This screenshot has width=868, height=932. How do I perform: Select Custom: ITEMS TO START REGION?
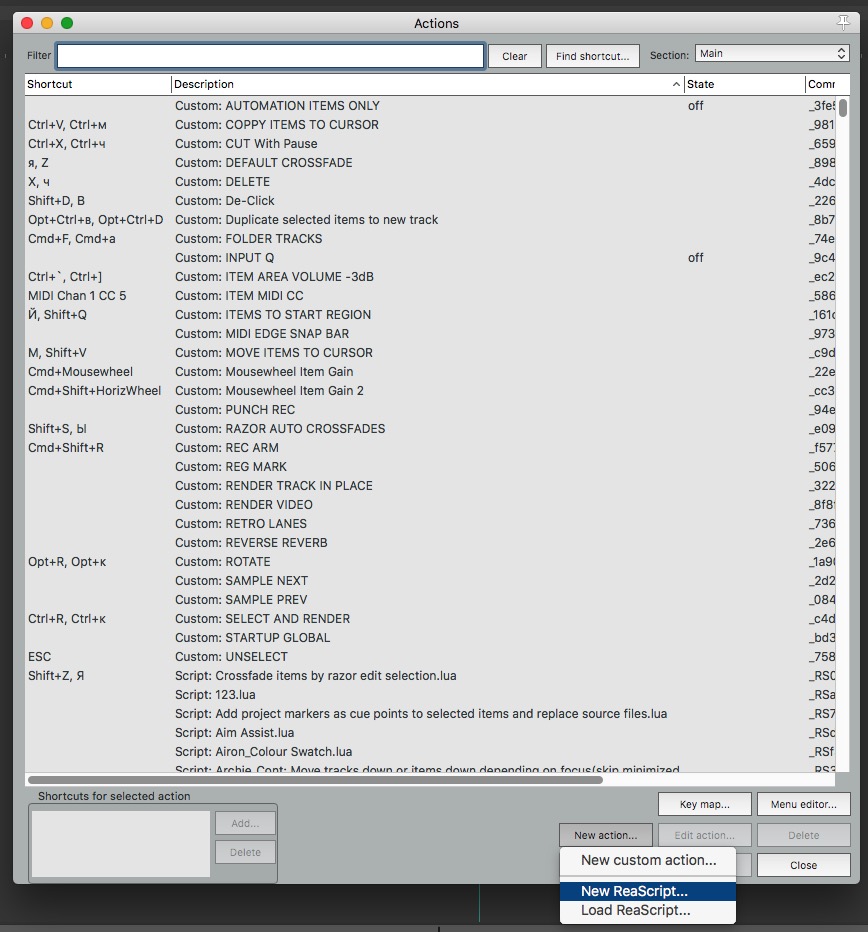[x=430, y=315]
